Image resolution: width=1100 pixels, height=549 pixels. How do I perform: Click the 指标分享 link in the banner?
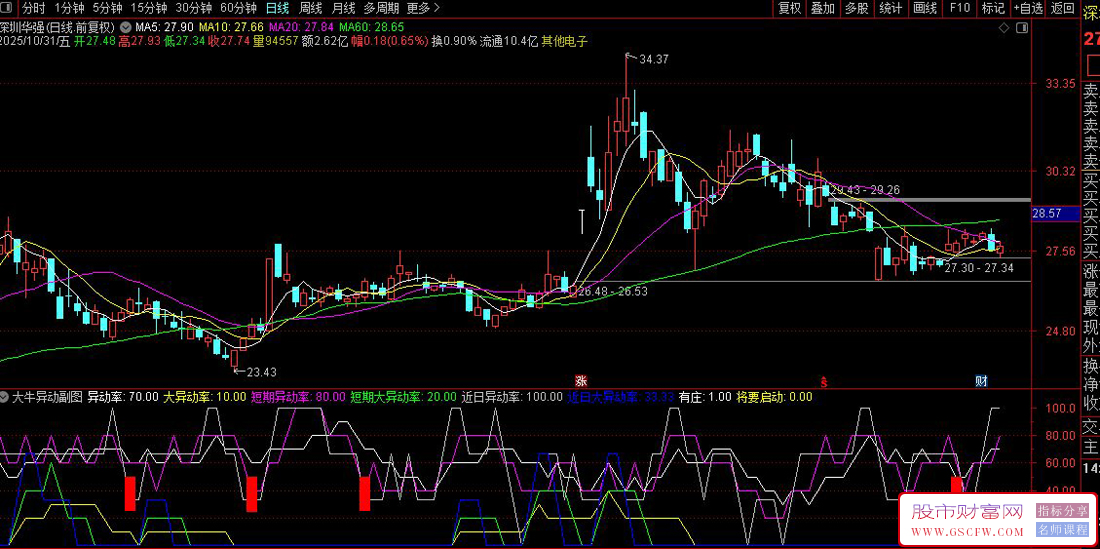(1062, 510)
